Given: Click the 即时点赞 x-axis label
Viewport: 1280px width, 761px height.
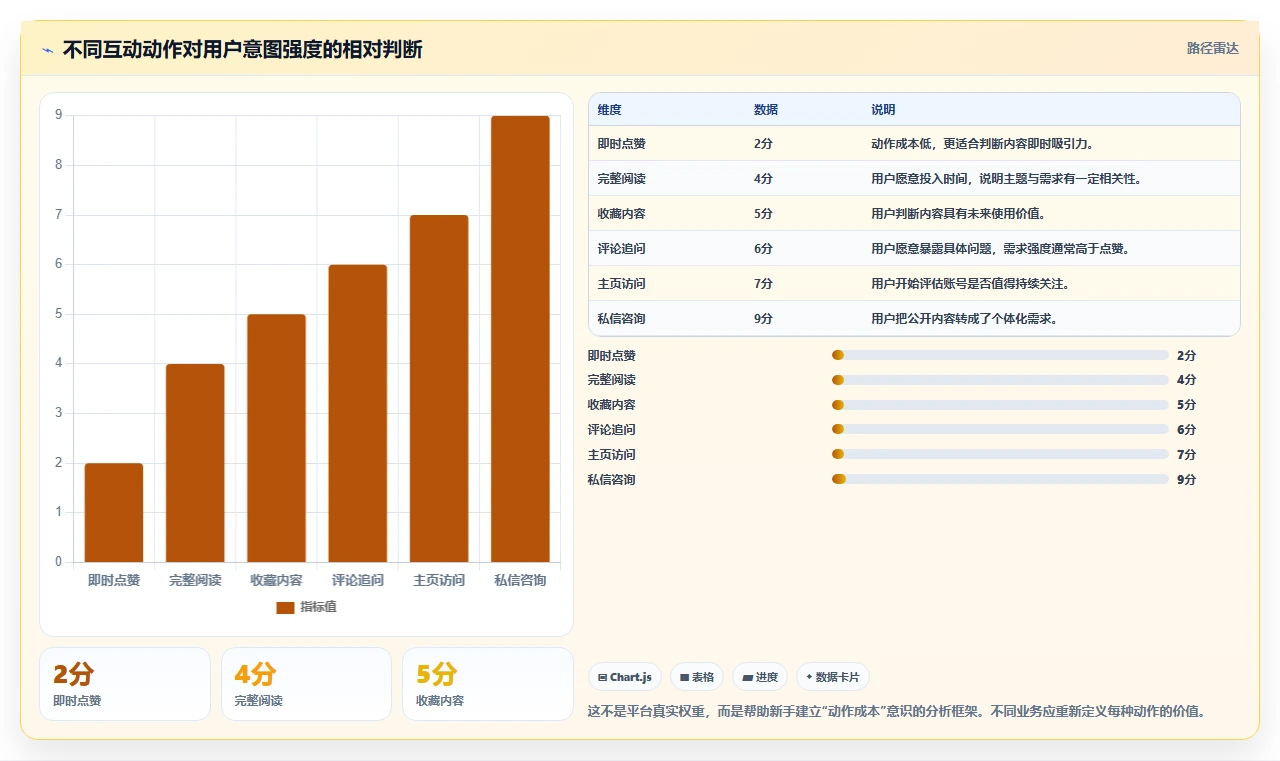Looking at the screenshot, I should (x=114, y=580).
